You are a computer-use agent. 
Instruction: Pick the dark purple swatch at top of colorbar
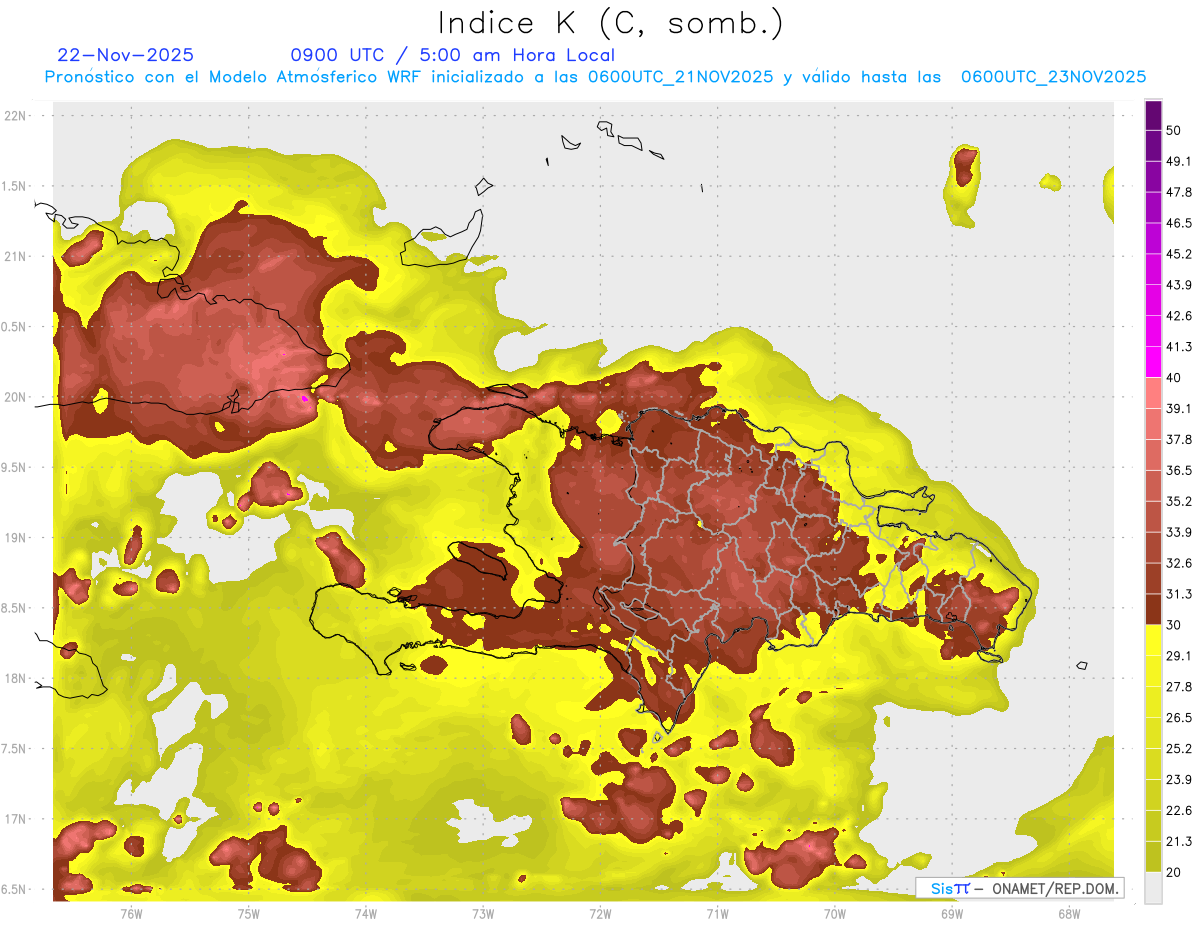(x=1153, y=116)
